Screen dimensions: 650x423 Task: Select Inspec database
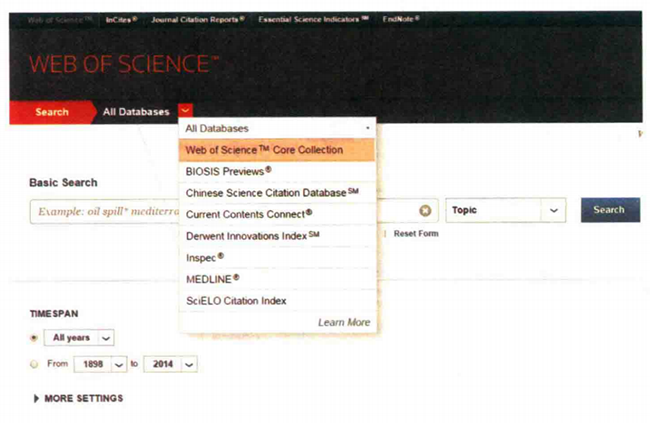point(277,258)
